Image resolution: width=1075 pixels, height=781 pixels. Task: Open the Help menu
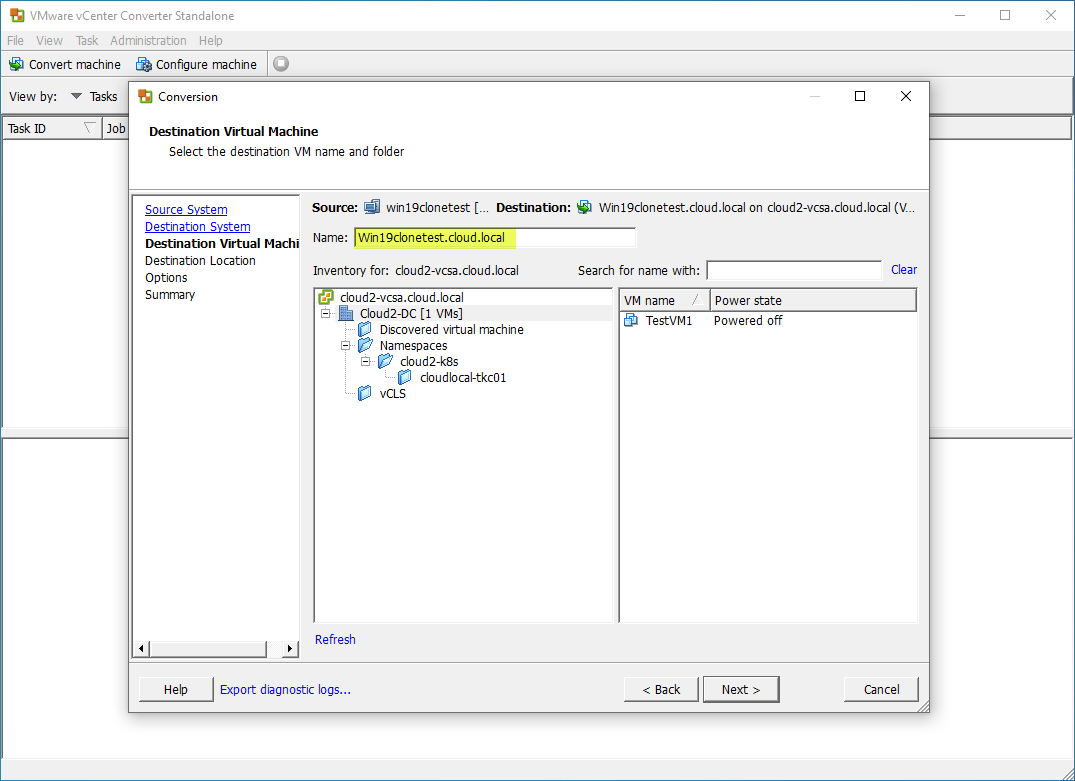click(x=210, y=40)
